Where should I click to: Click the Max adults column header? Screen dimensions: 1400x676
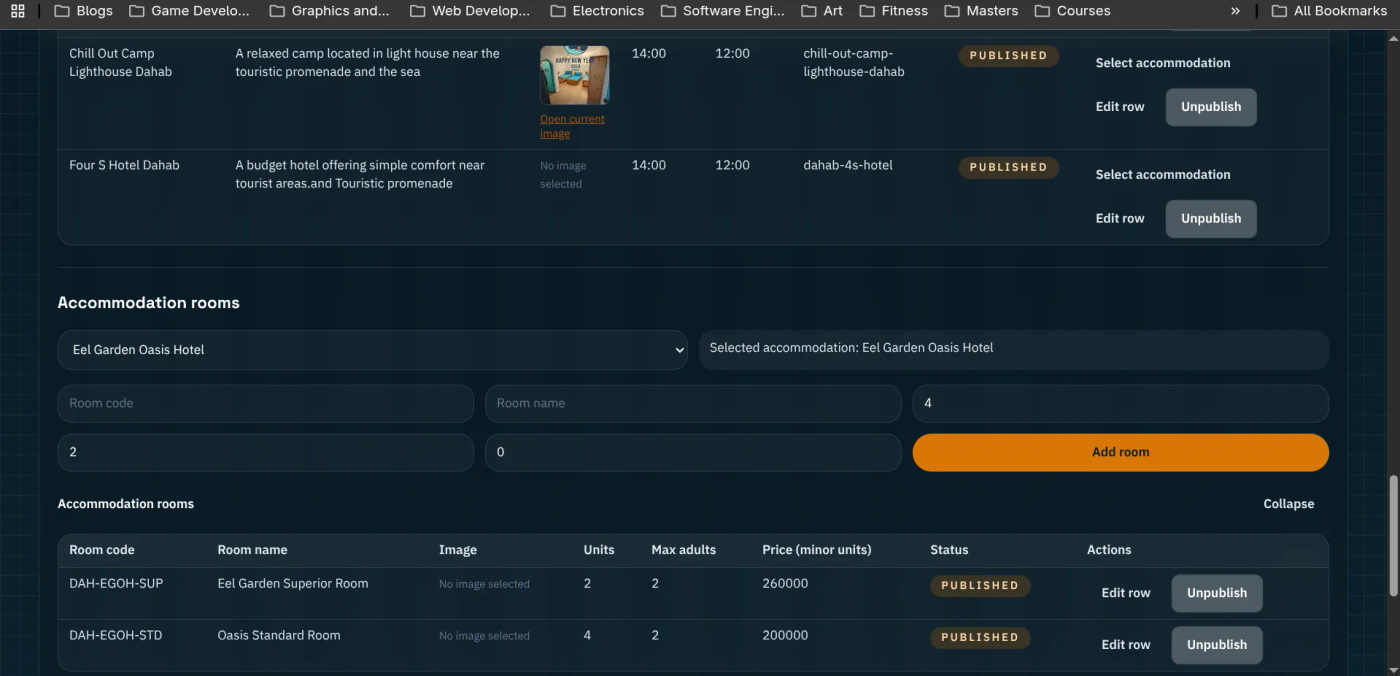click(683, 550)
